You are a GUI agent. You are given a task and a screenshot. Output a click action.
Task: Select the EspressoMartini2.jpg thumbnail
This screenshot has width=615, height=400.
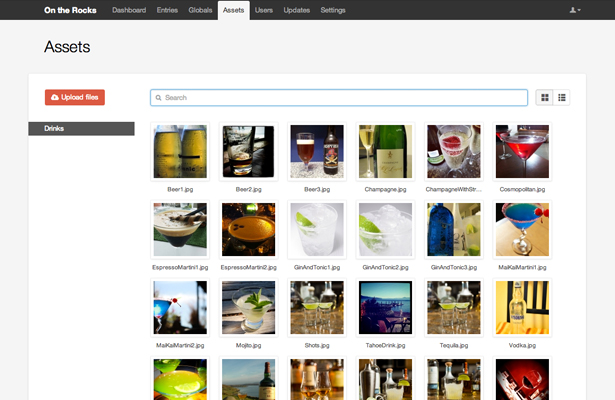(249, 229)
